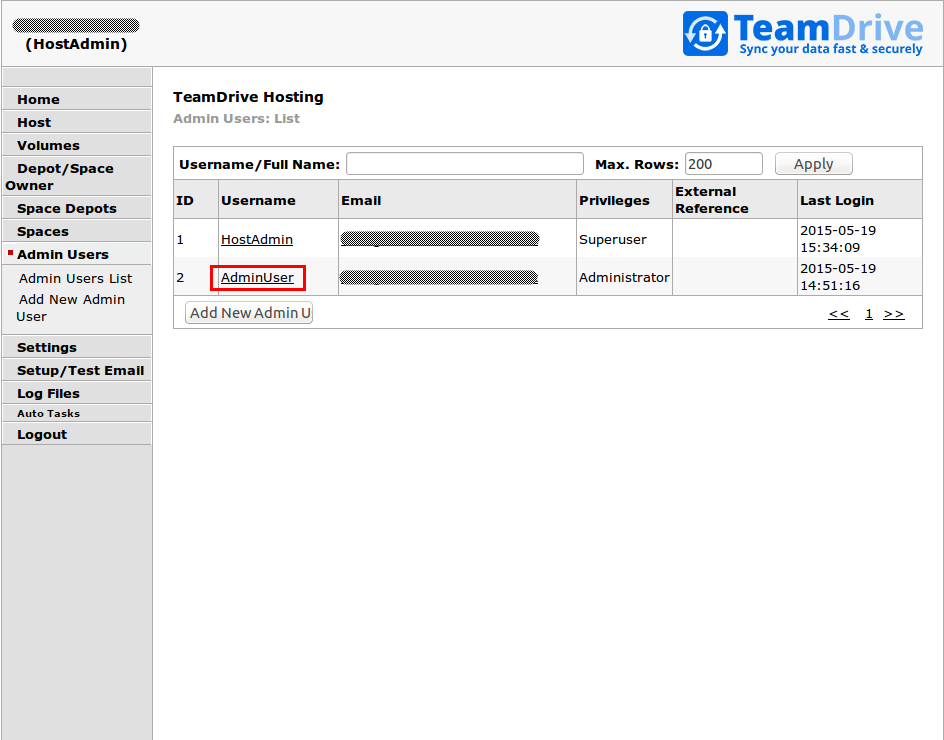The height and width of the screenshot is (740, 944).
Task: Click the Max. Rows input field
Action: click(724, 164)
